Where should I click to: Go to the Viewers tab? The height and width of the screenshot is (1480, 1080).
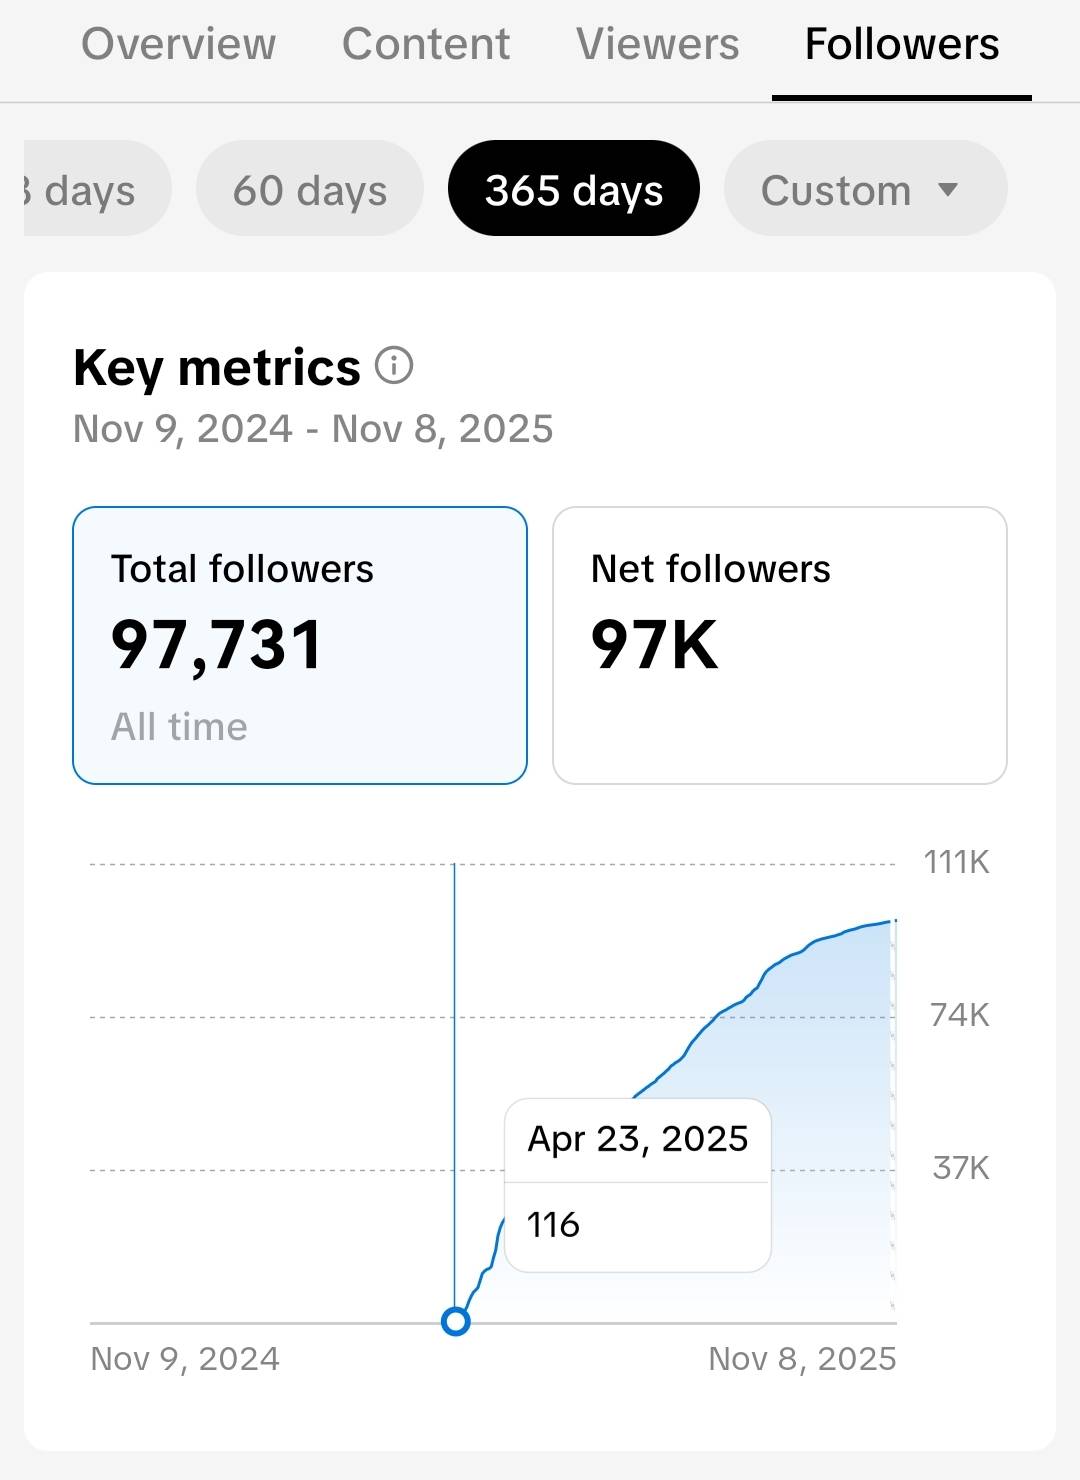(657, 45)
